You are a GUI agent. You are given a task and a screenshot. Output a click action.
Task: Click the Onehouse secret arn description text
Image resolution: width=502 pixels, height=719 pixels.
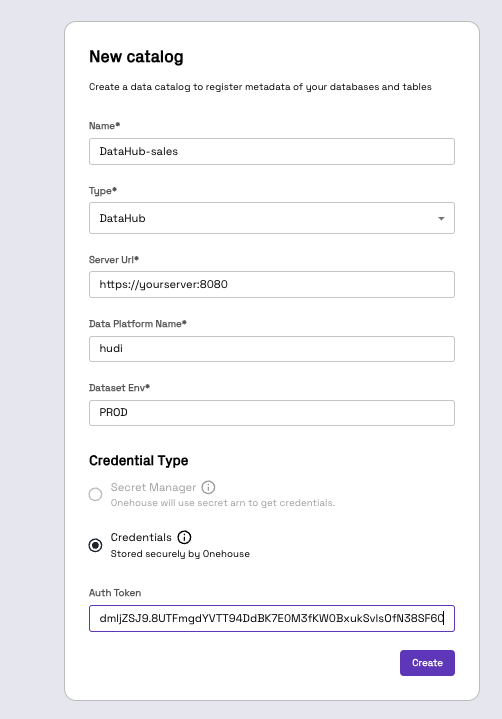click(223, 503)
